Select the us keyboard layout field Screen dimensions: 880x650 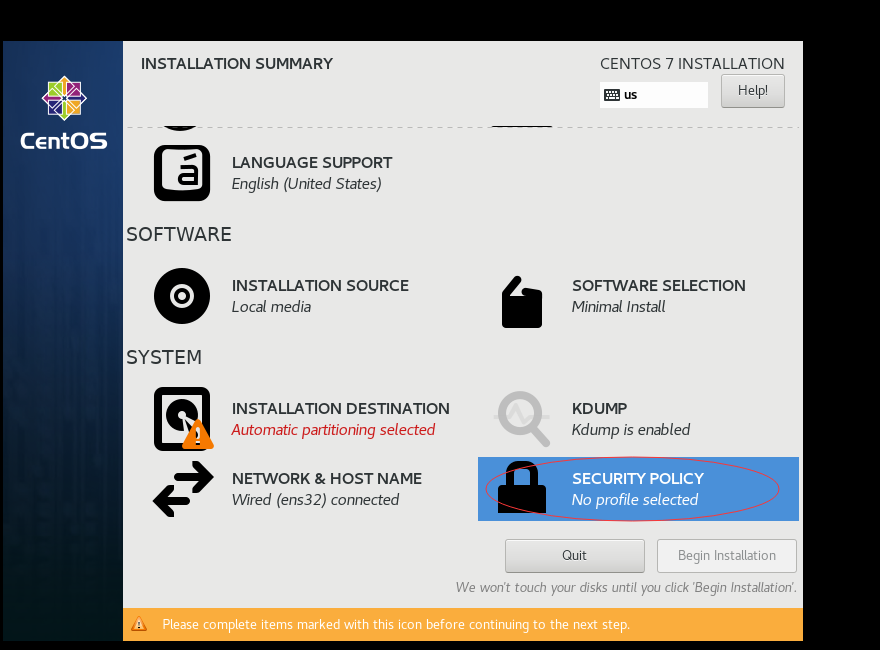click(654, 95)
